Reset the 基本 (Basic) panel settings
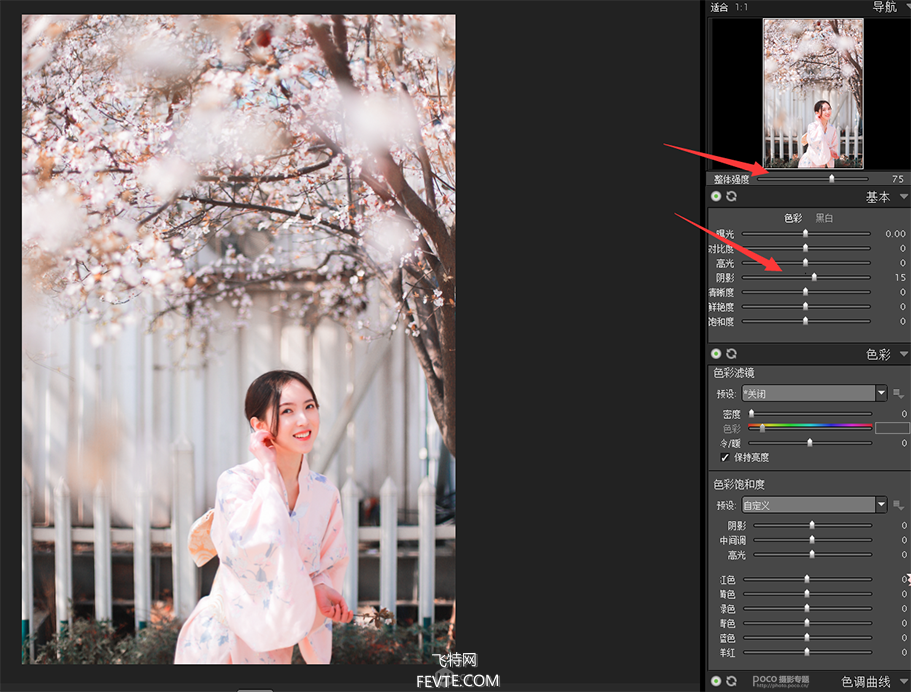 tap(731, 197)
